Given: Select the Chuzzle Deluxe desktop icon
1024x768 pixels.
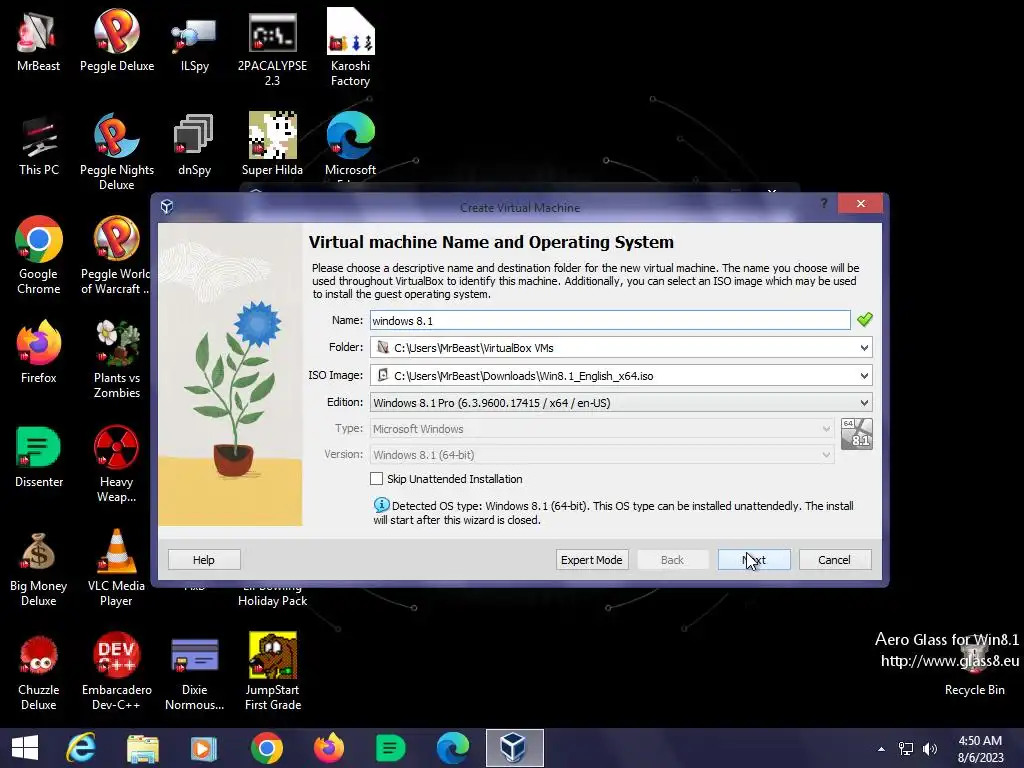Looking at the screenshot, I should click(x=39, y=671).
